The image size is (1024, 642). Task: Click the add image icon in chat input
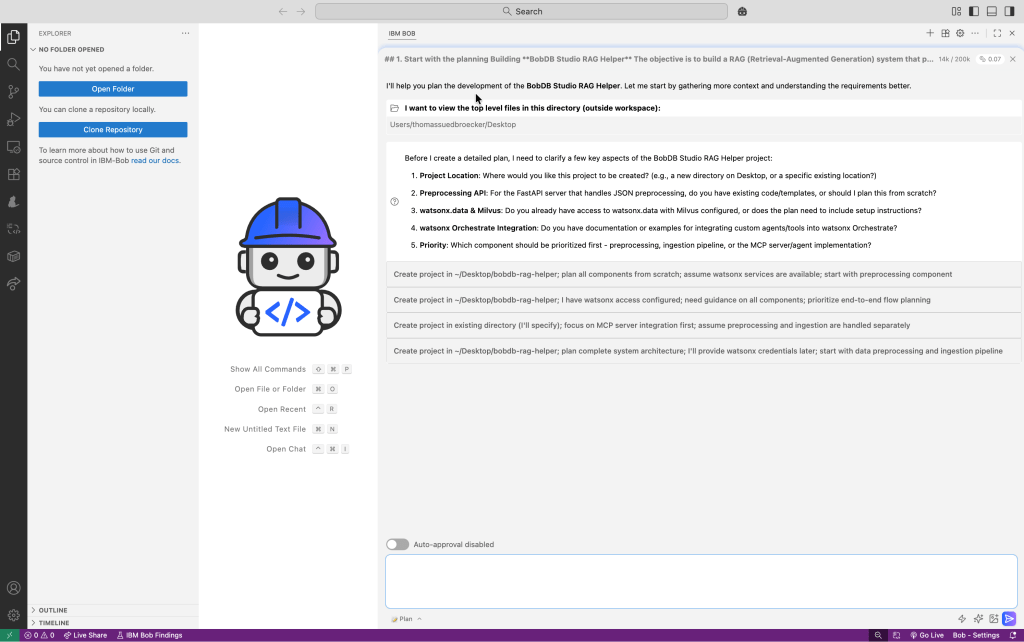click(994, 619)
